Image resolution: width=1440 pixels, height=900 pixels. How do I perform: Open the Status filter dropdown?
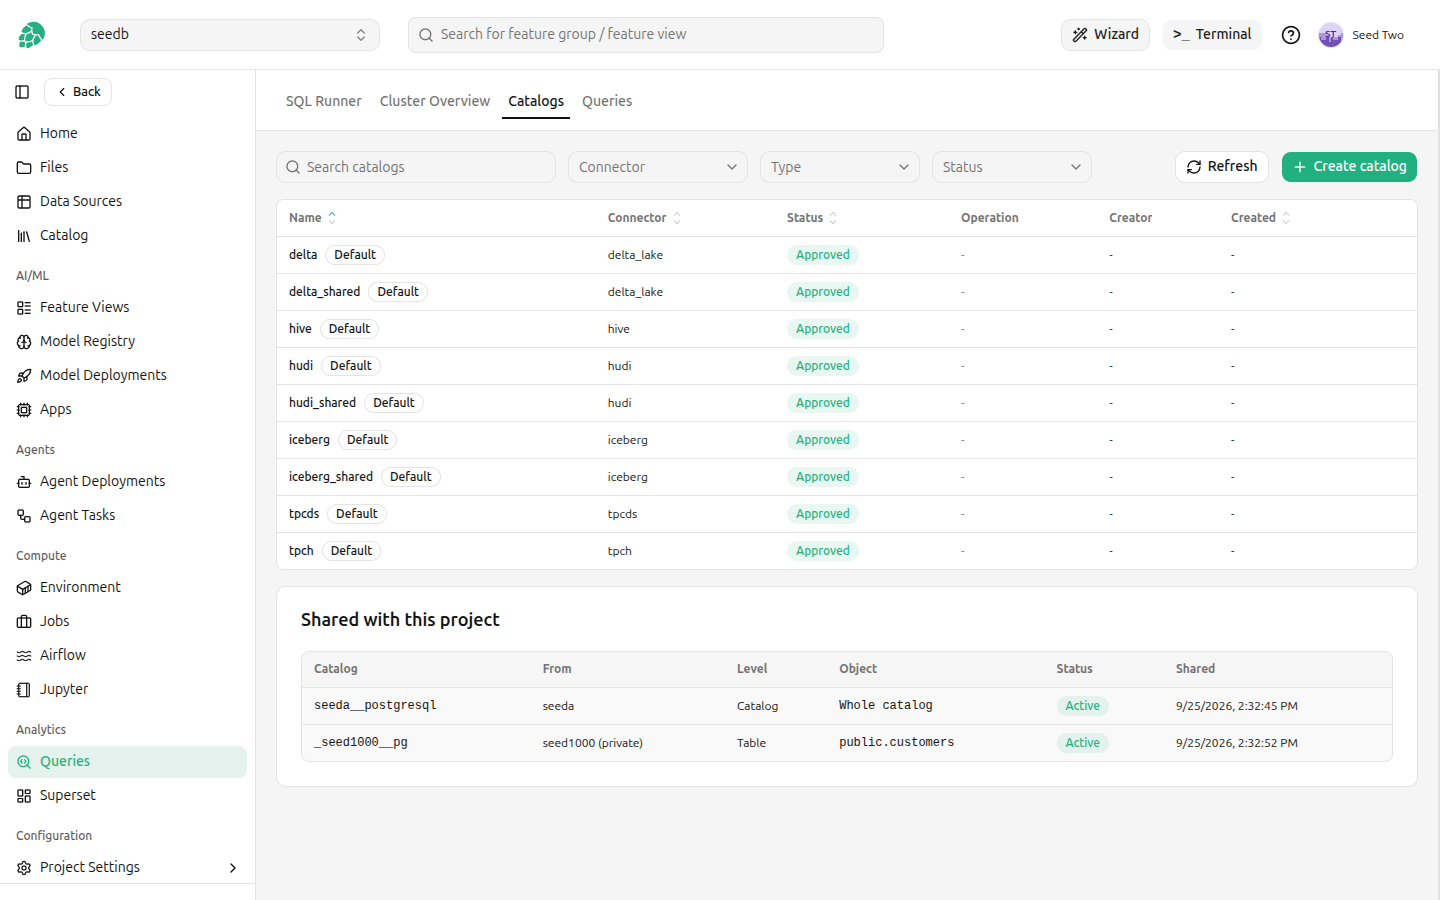pos(1011,167)
